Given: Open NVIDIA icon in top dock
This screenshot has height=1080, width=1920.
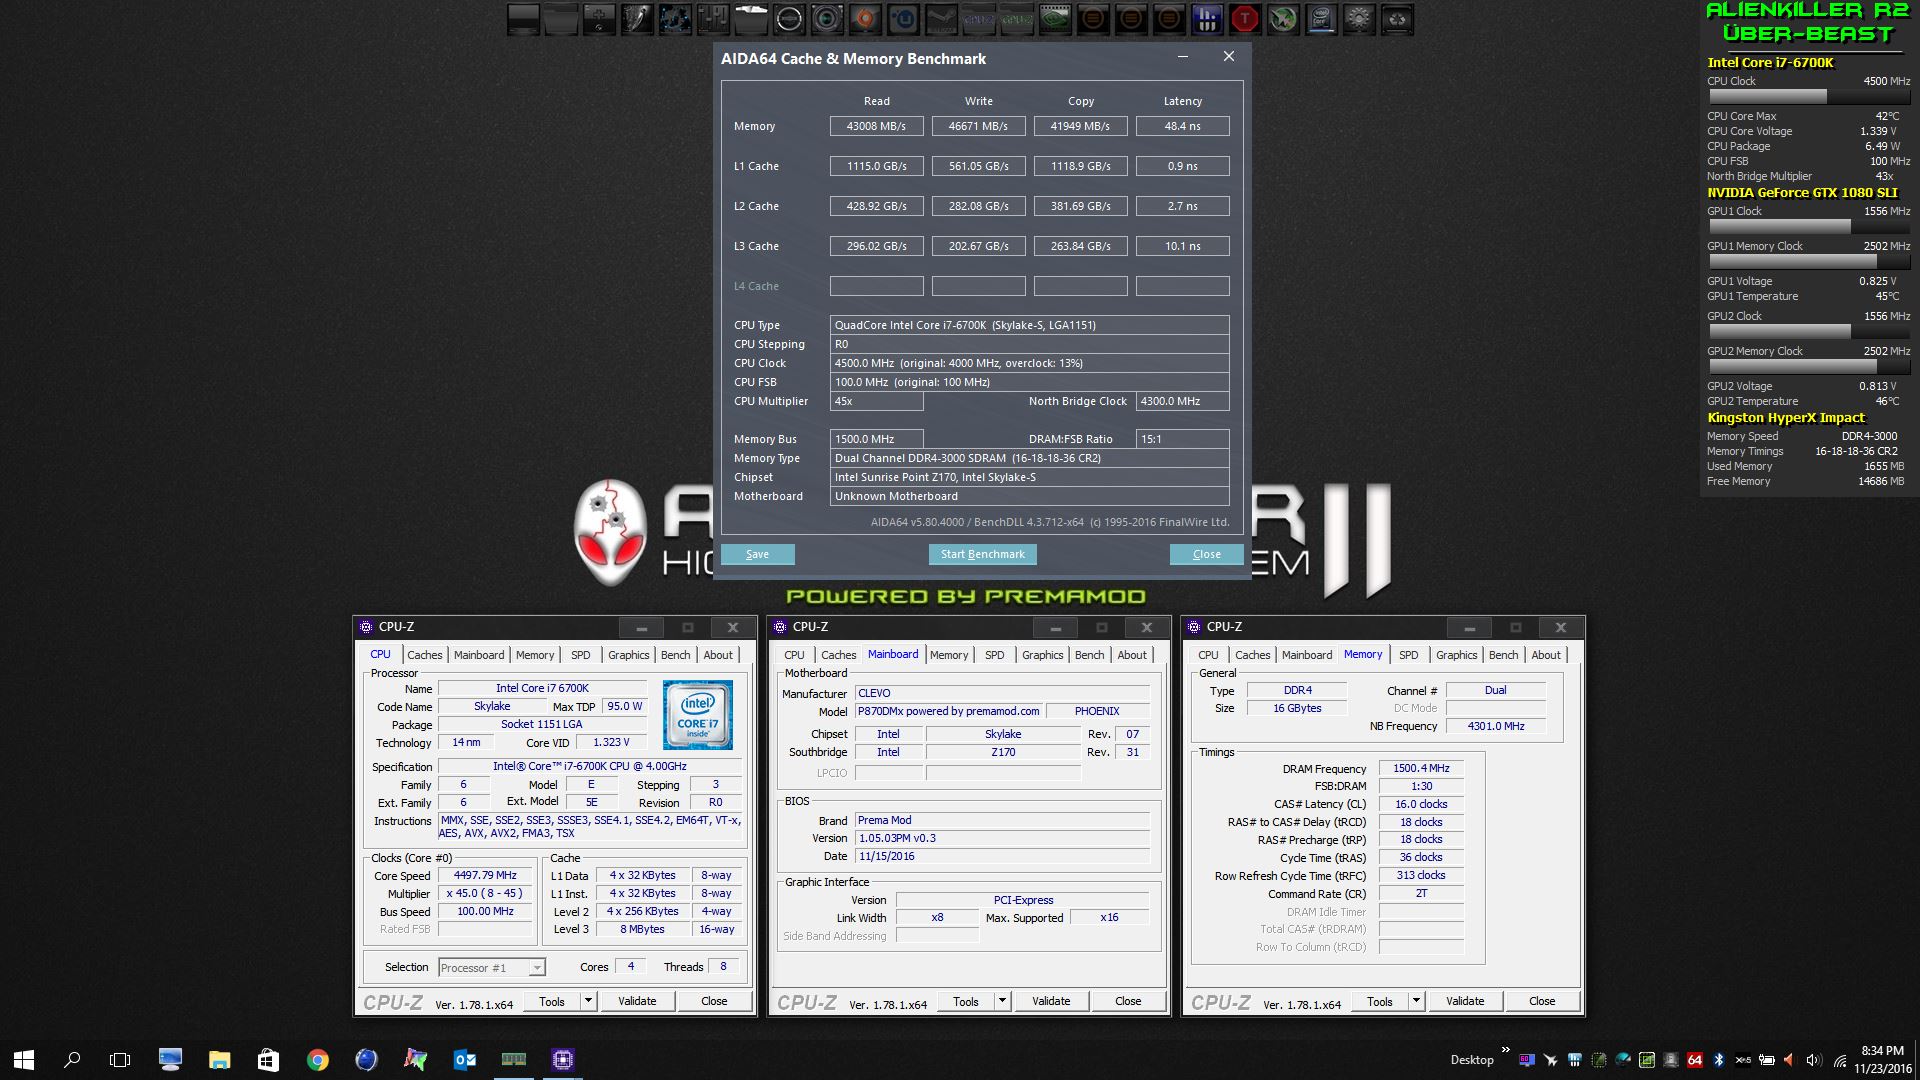Looking at the screenshot, I should coord(1054,19).
